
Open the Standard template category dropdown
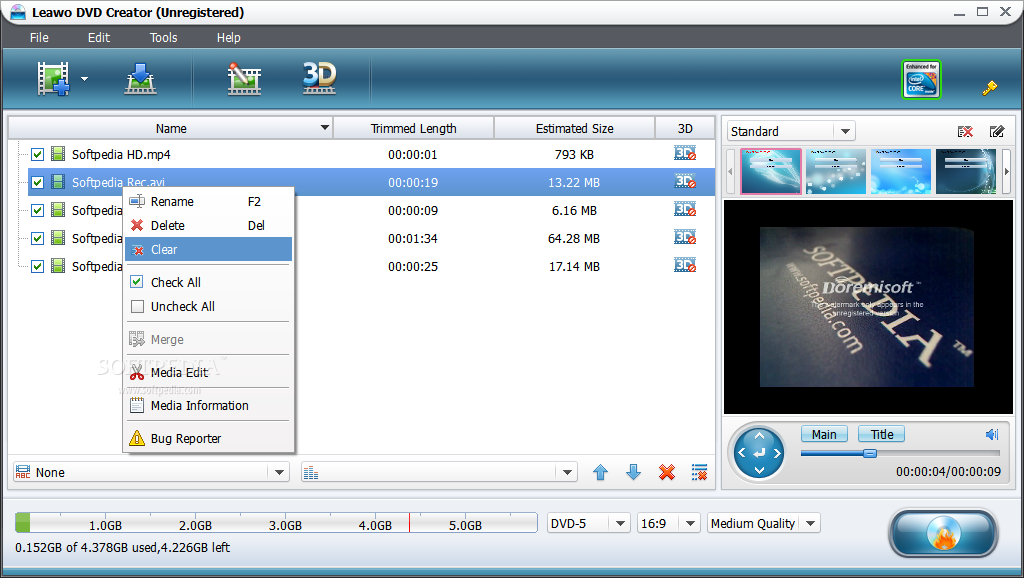[x=845, y=131]
